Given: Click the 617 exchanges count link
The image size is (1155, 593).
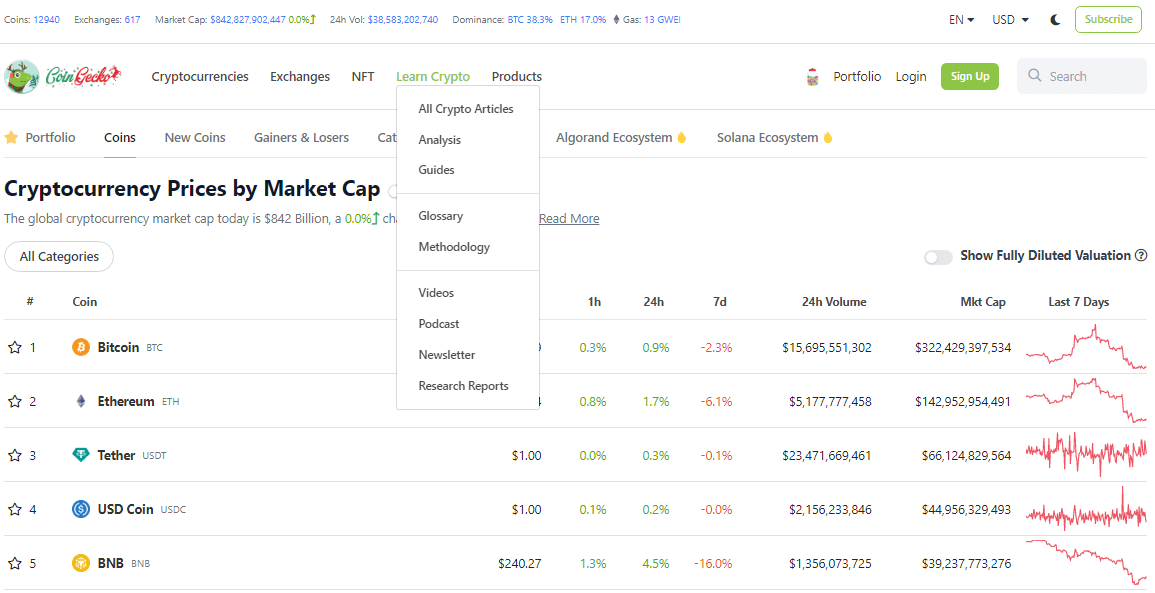Looking at the screenshot, I should click(133, 20).
